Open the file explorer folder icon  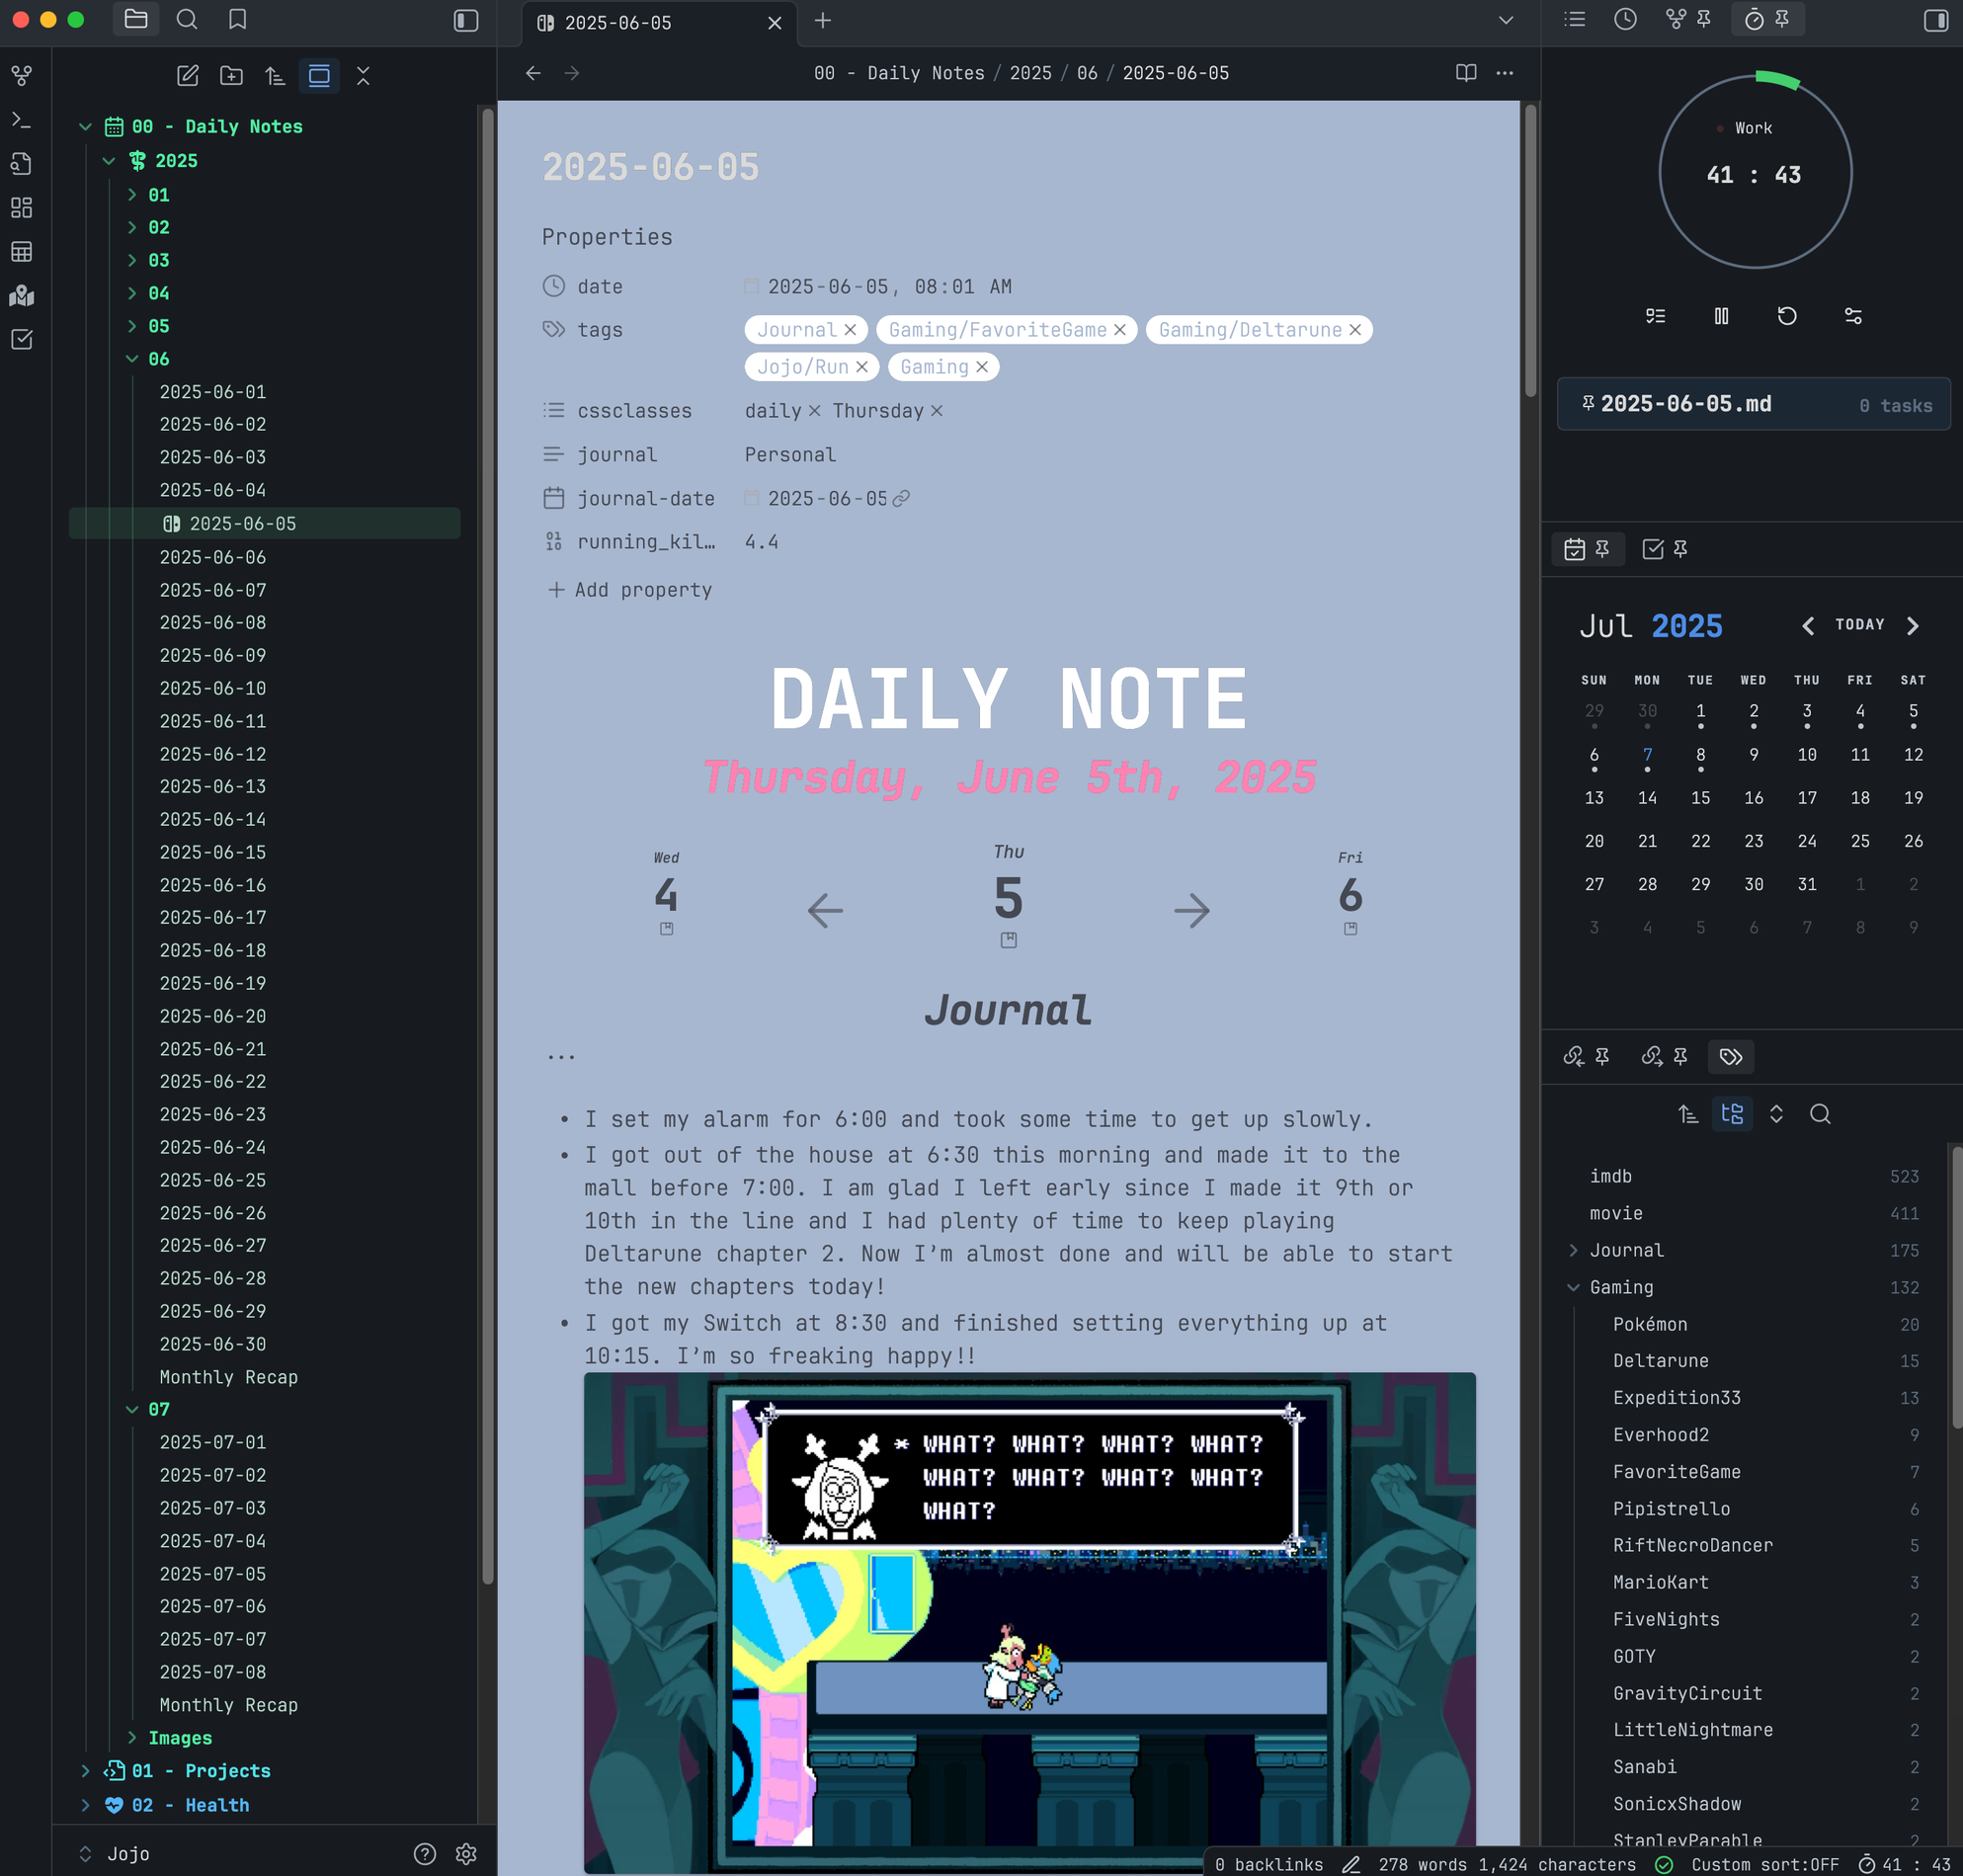pyautogui.click(x=136, y=20)
